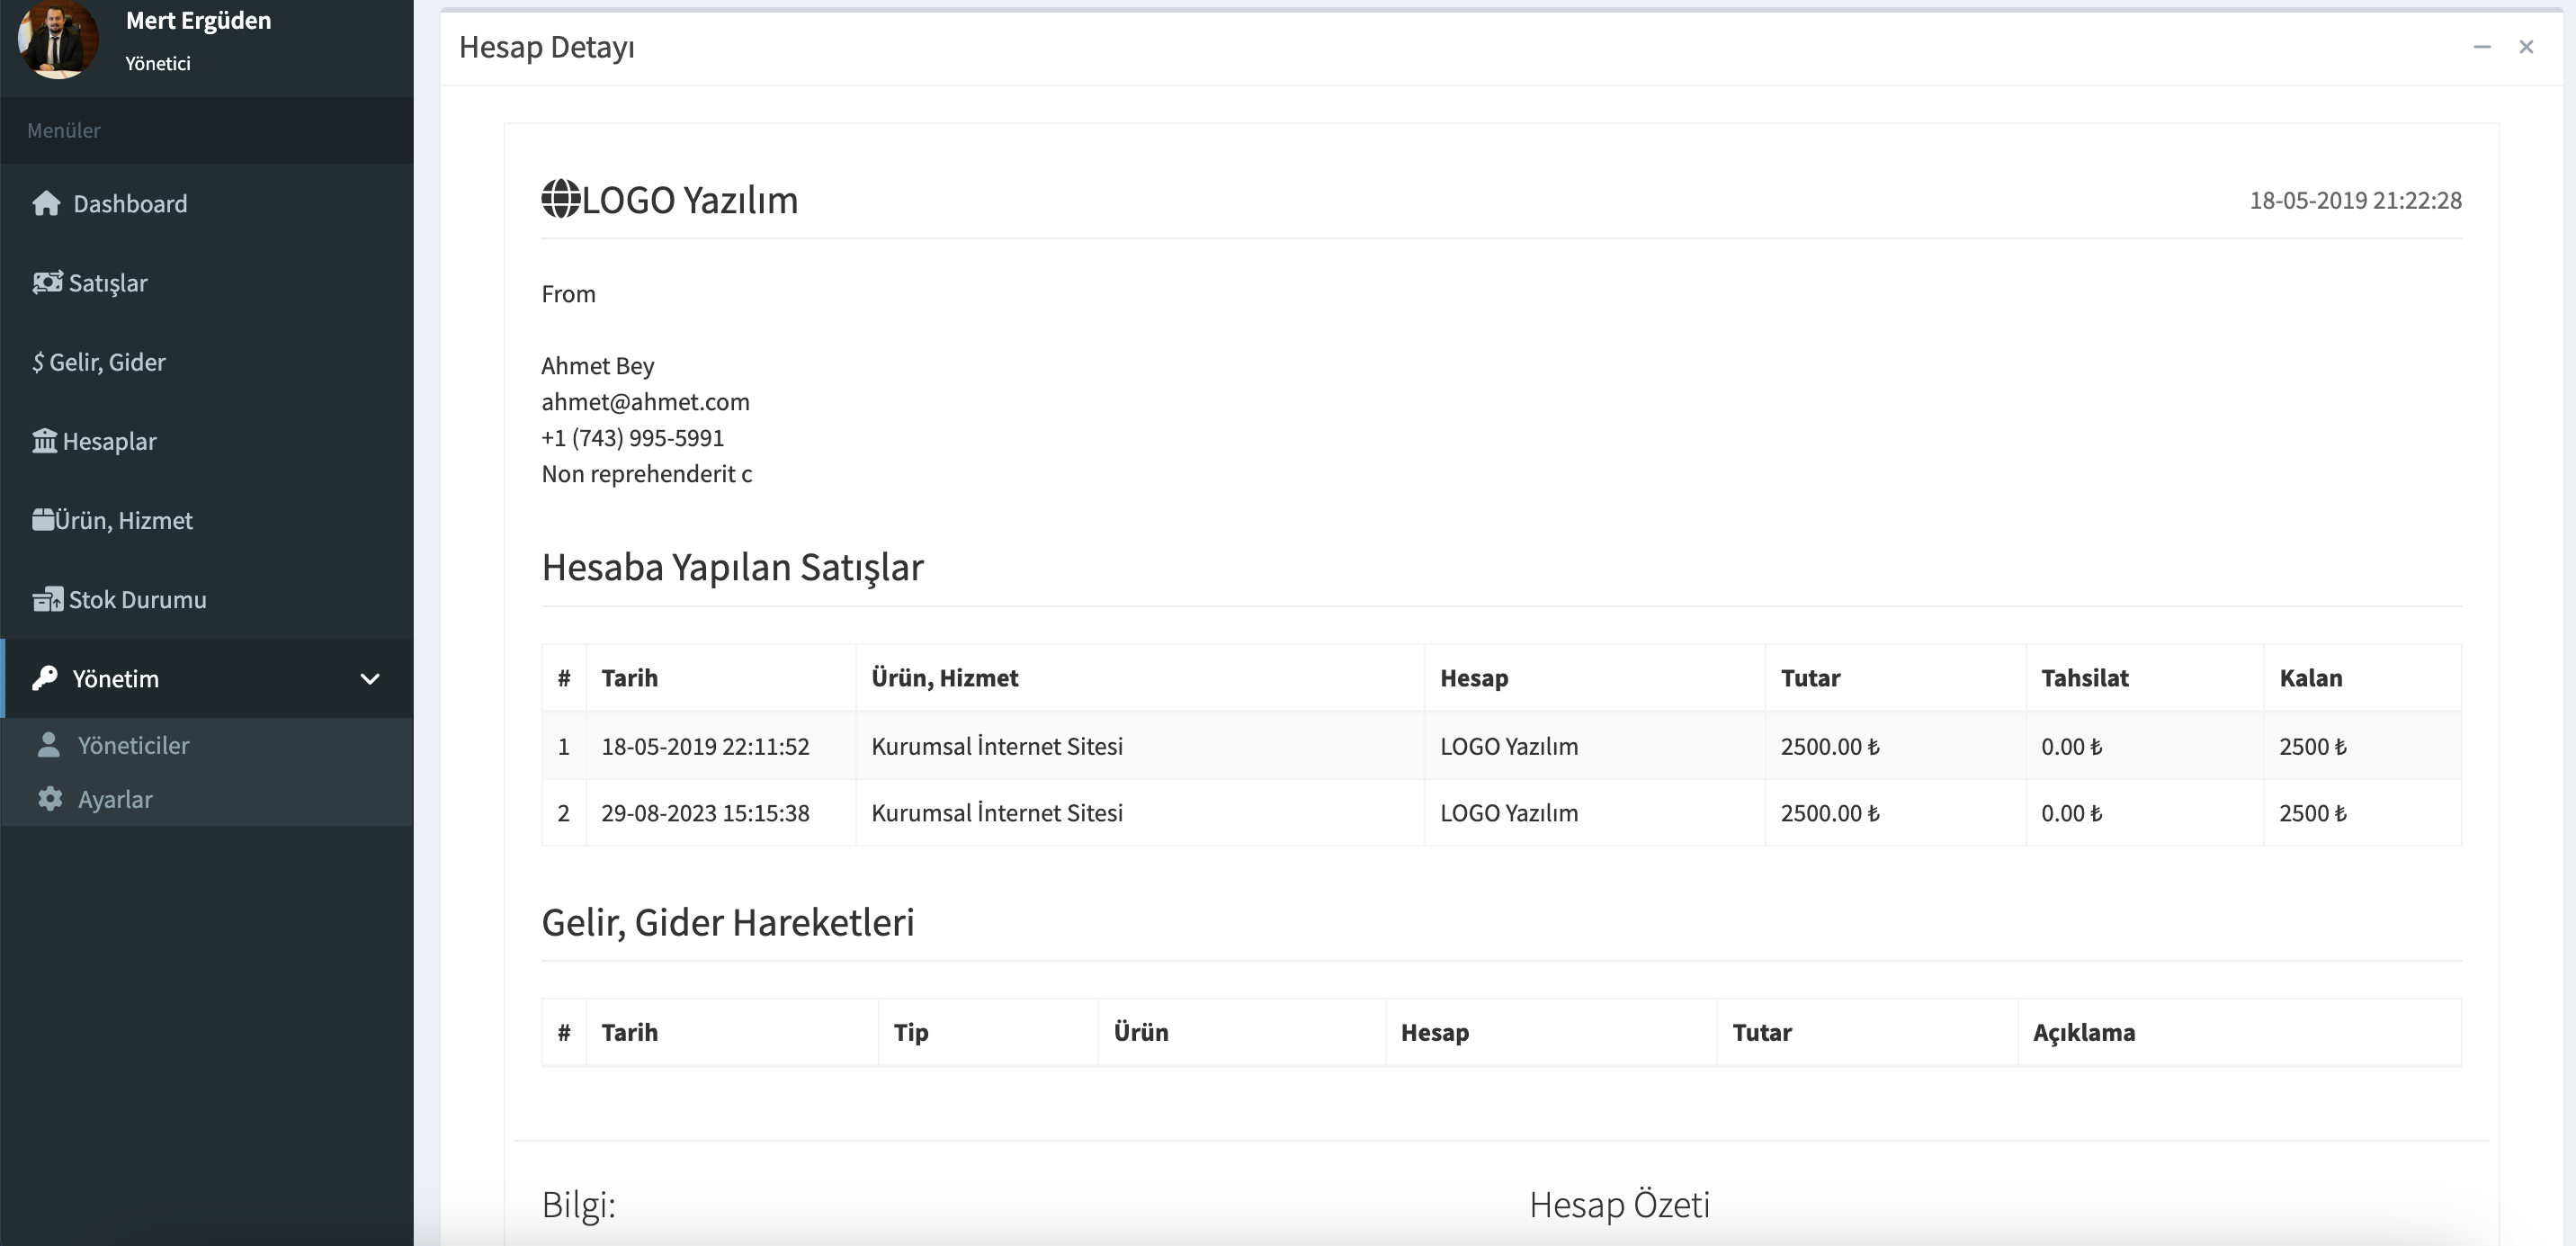Click the Yönetim key icon
This screenshot has height=1246, width=2576.
pos(46,678)
